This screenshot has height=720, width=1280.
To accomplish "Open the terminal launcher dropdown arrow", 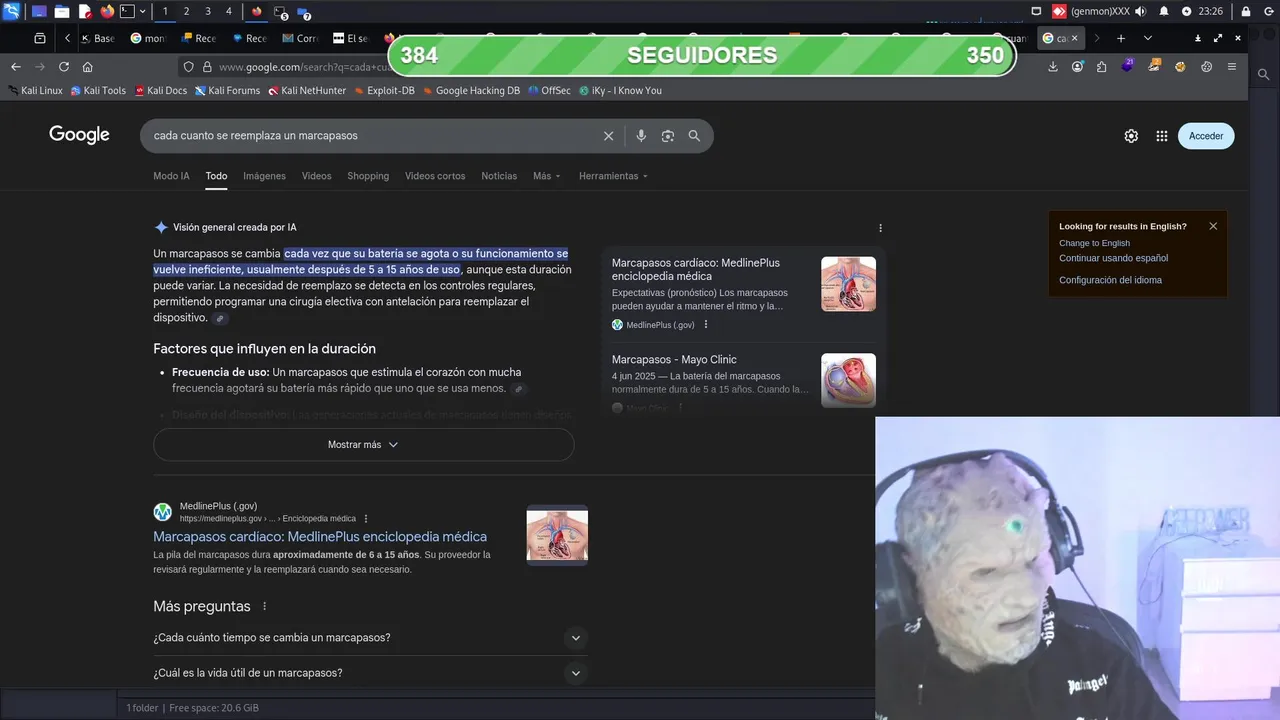I will 142,11.
